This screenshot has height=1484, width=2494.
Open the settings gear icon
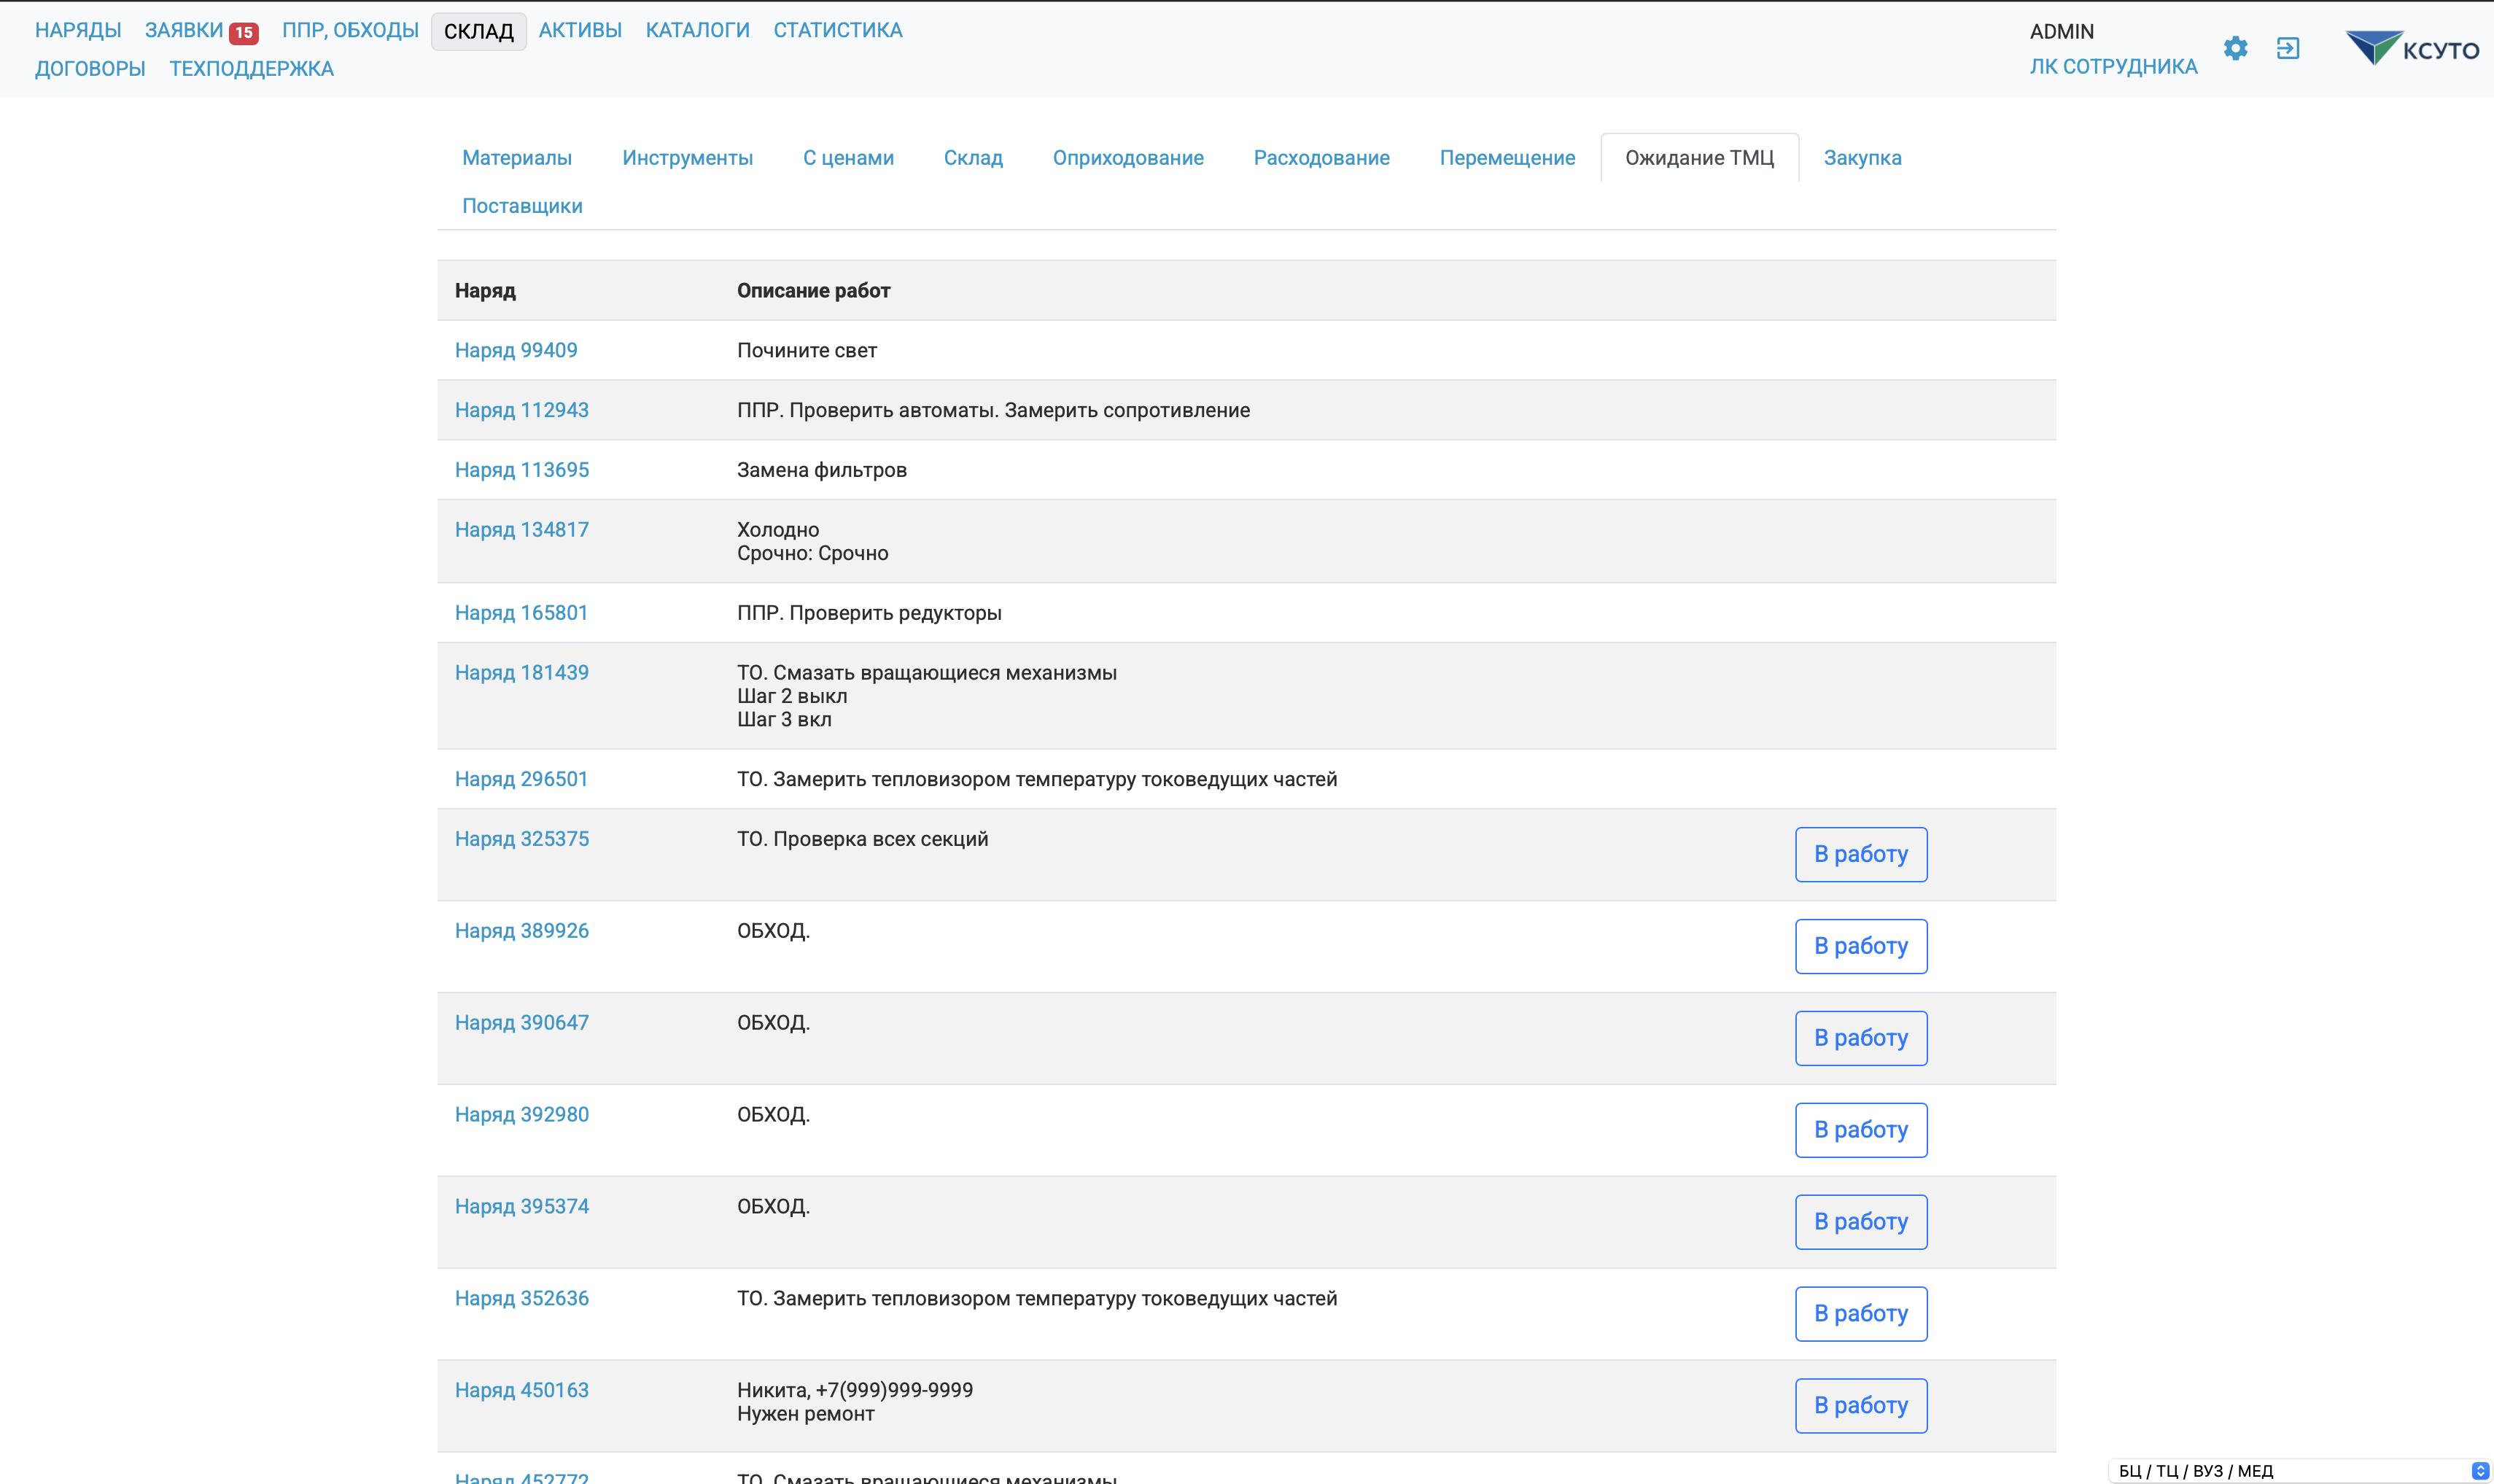(x=2235, y=48)
